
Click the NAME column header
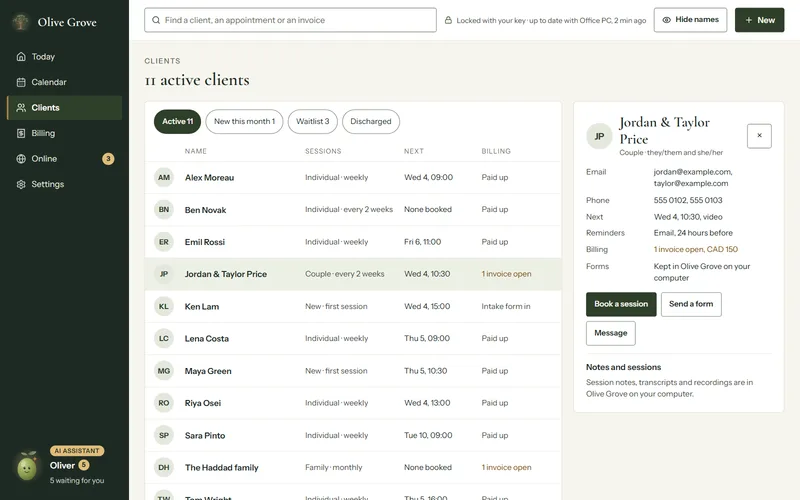tap(196, 151)
